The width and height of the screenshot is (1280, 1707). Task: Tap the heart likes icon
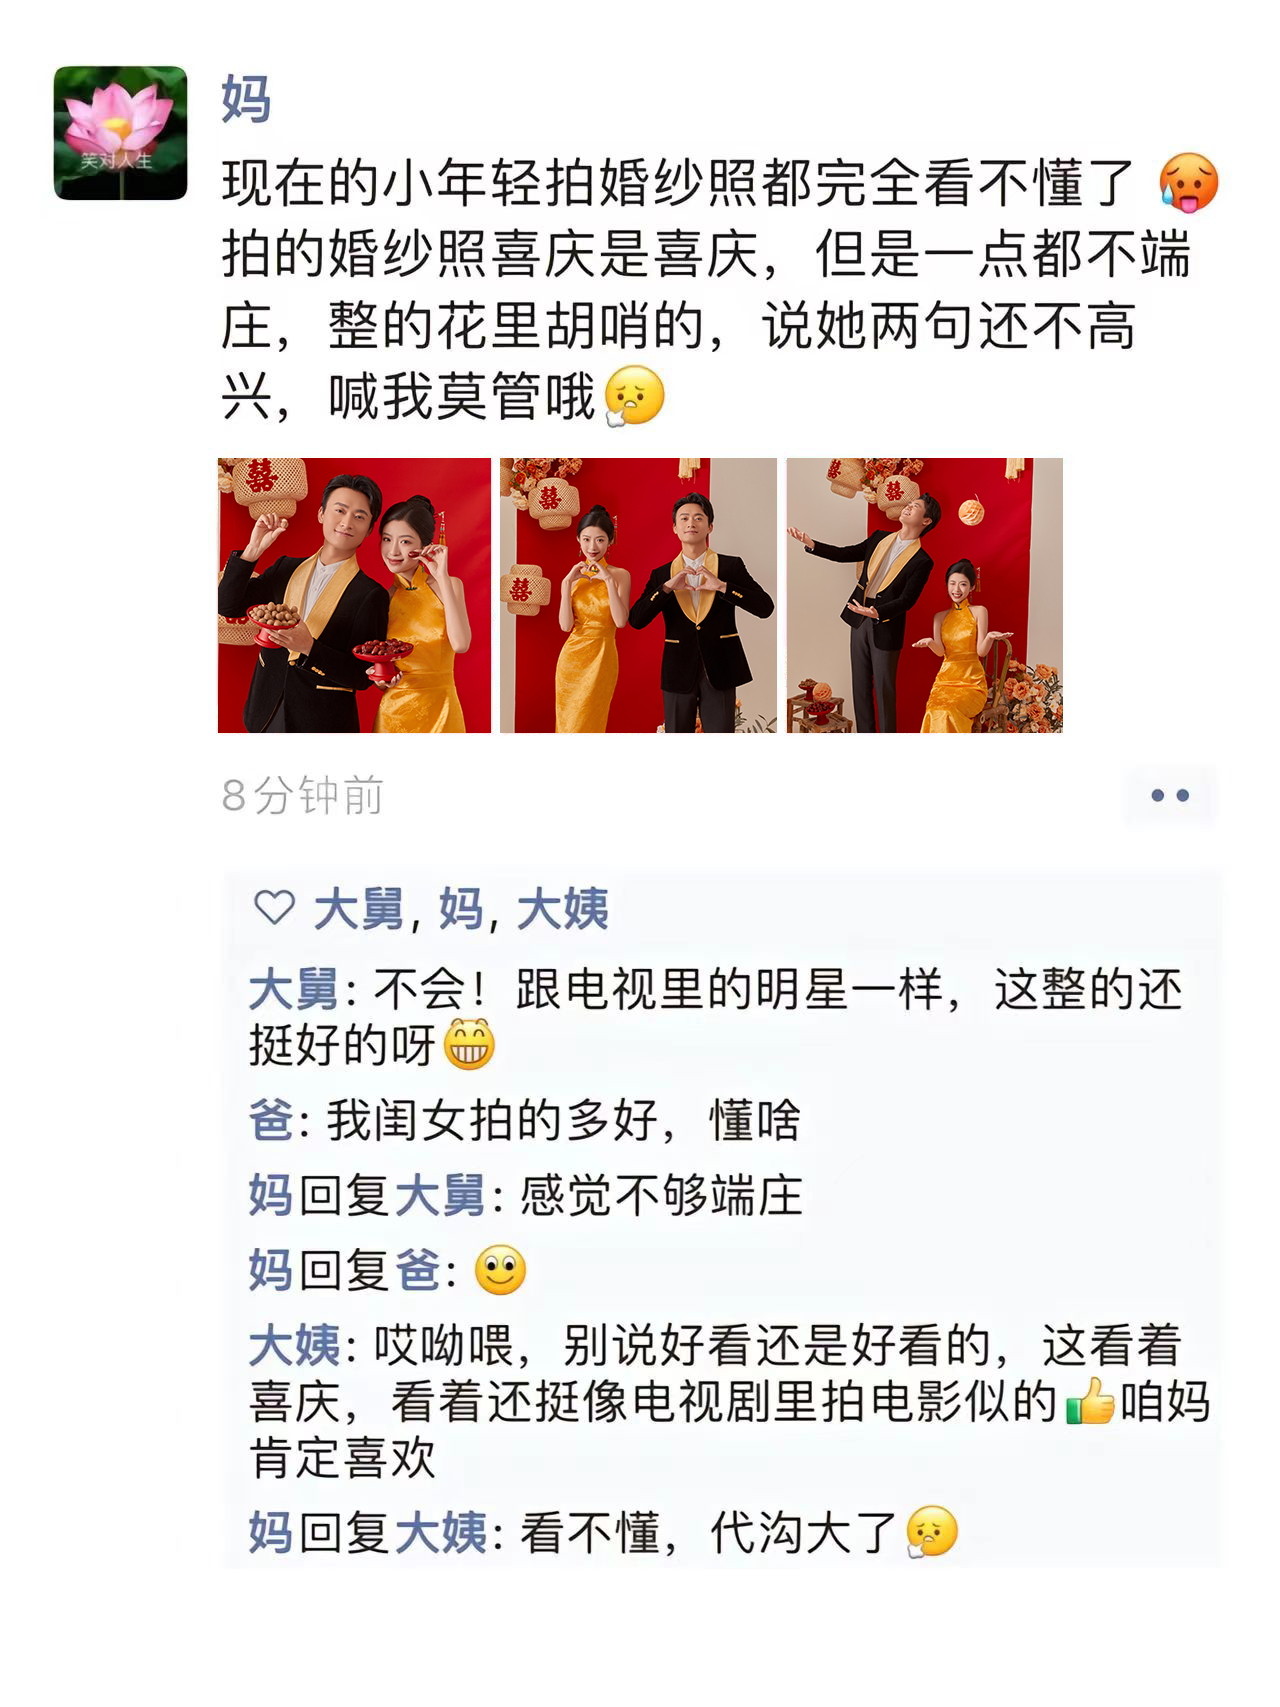[274, 908]
